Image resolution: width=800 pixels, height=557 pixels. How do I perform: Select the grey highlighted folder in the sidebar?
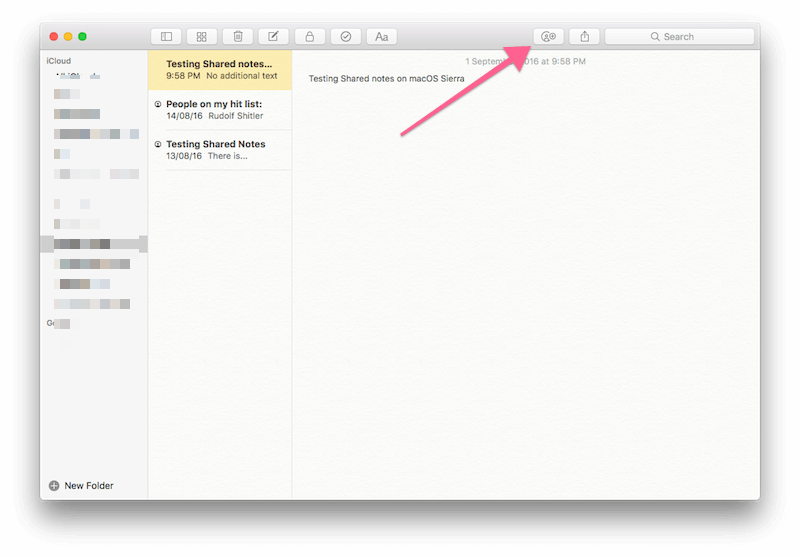coord(93,244)
